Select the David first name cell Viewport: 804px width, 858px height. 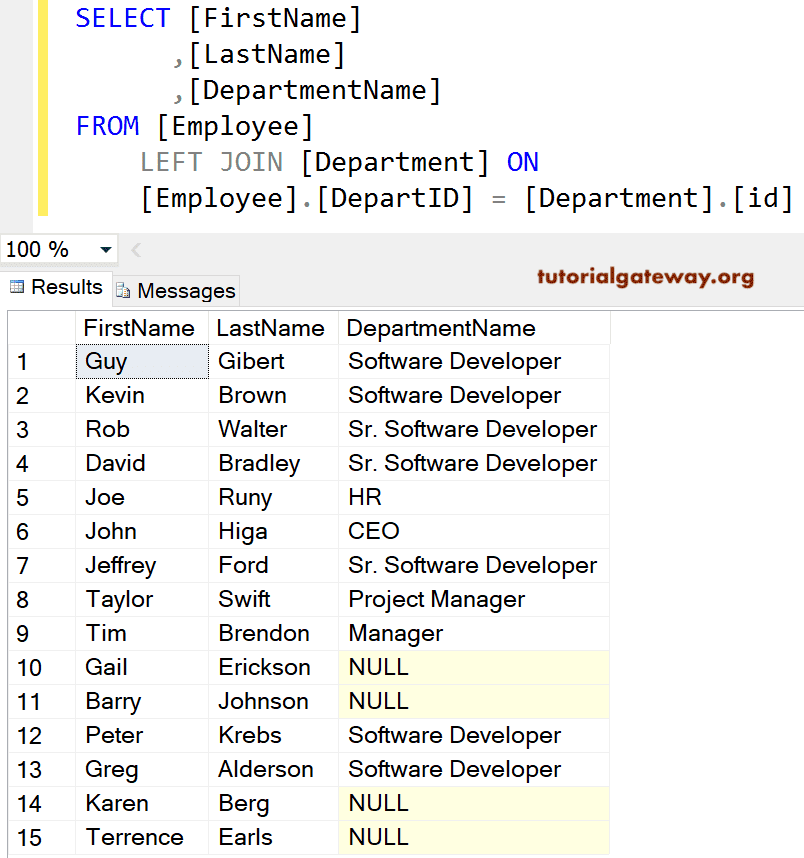tap(142, 463)
